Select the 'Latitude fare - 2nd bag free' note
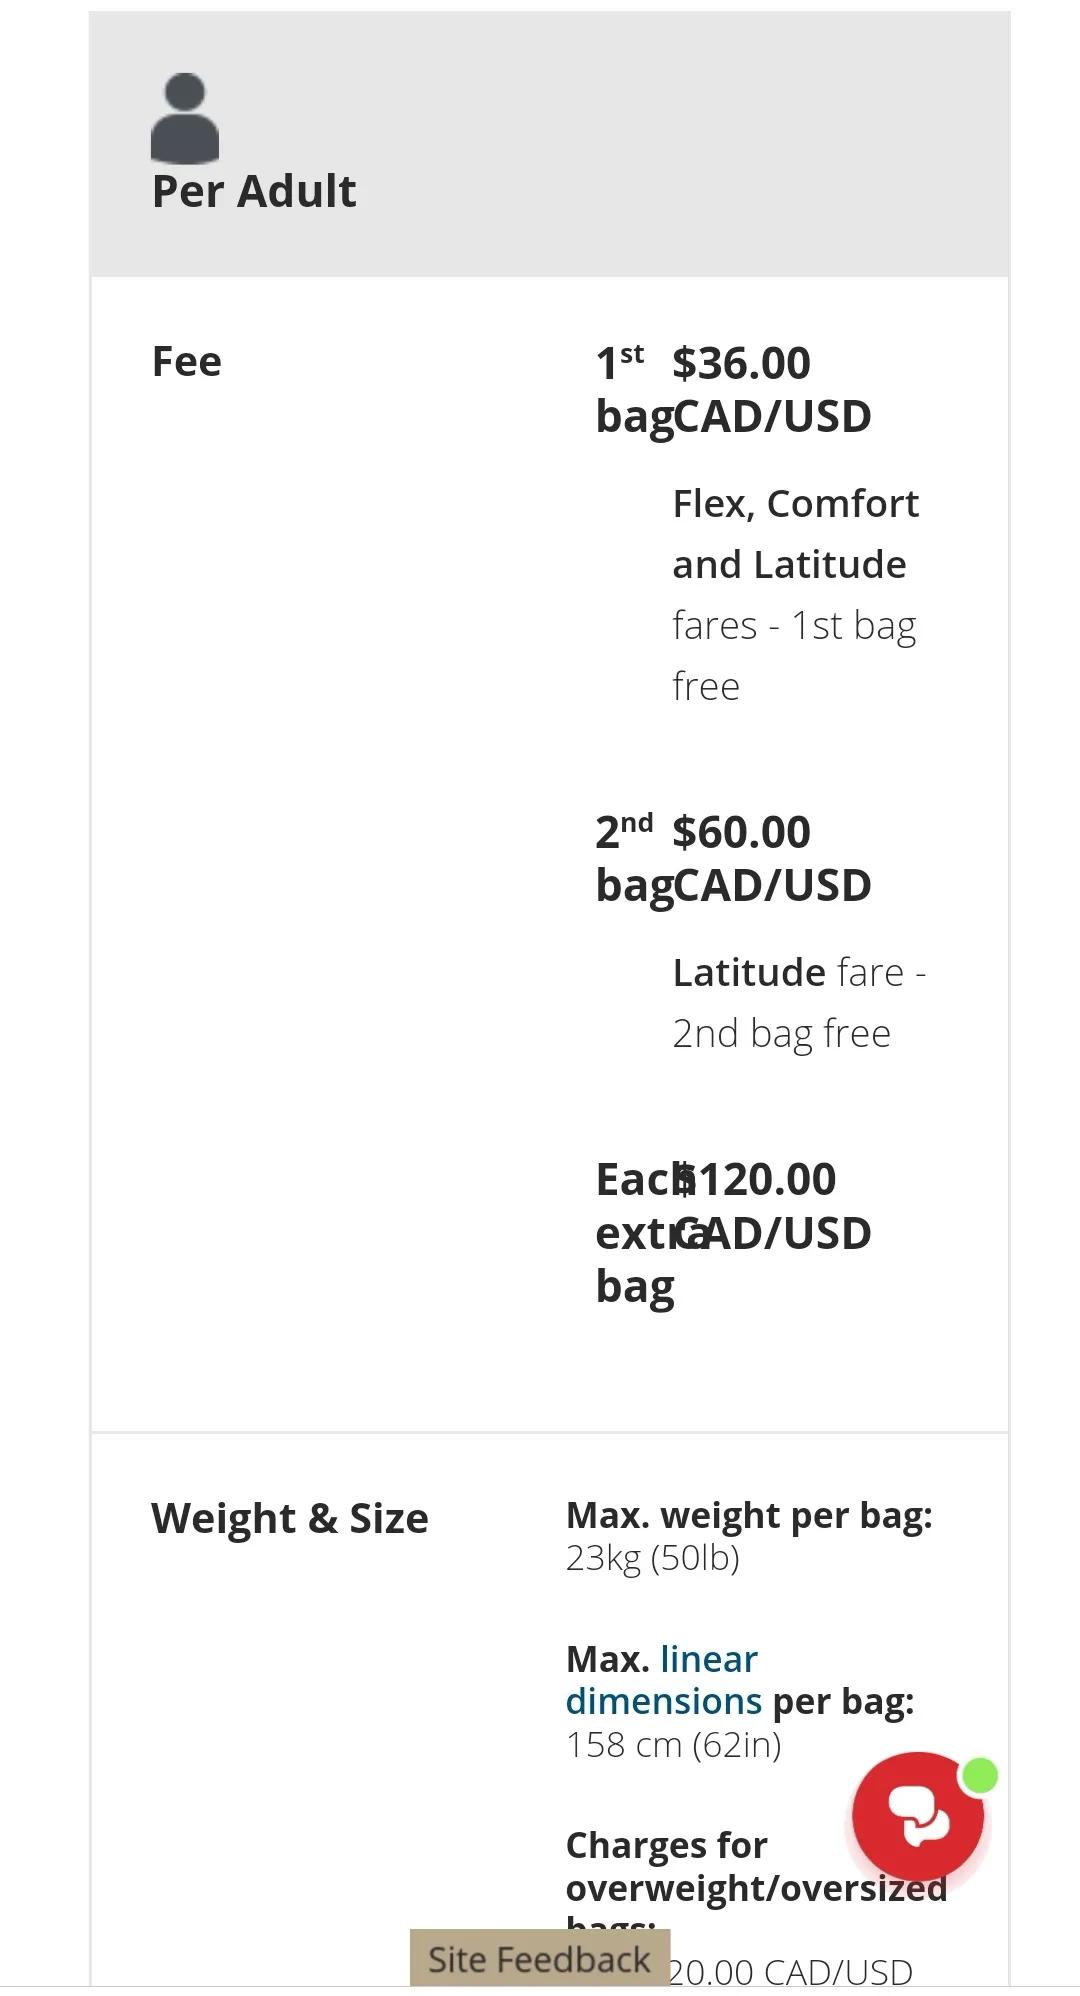 (x=798, y=1002)
